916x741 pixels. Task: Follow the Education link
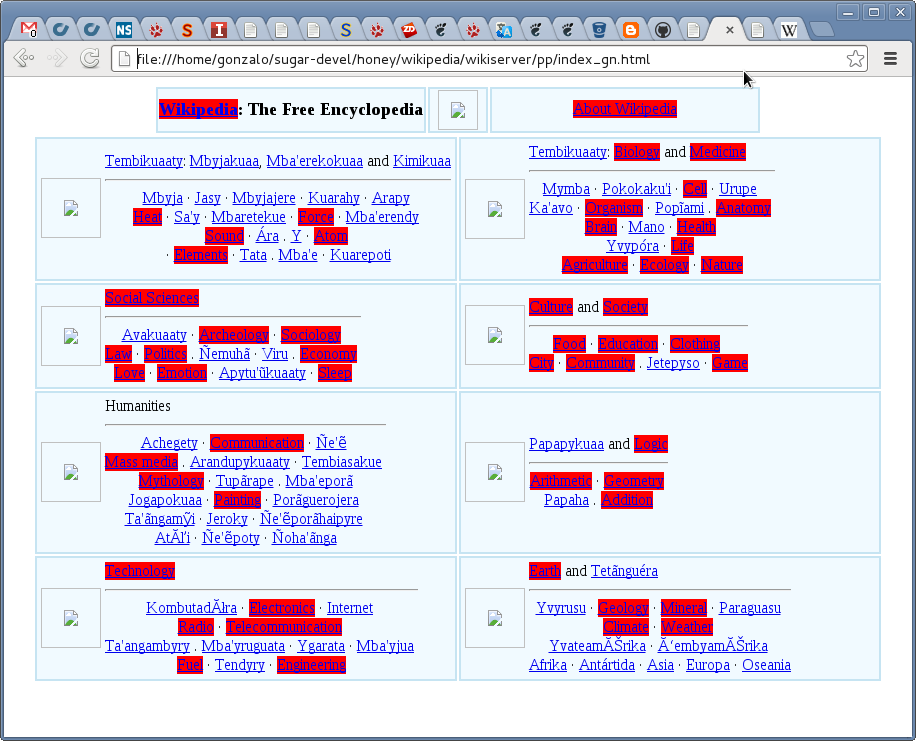pyautogui.click(x=628, y=344)
